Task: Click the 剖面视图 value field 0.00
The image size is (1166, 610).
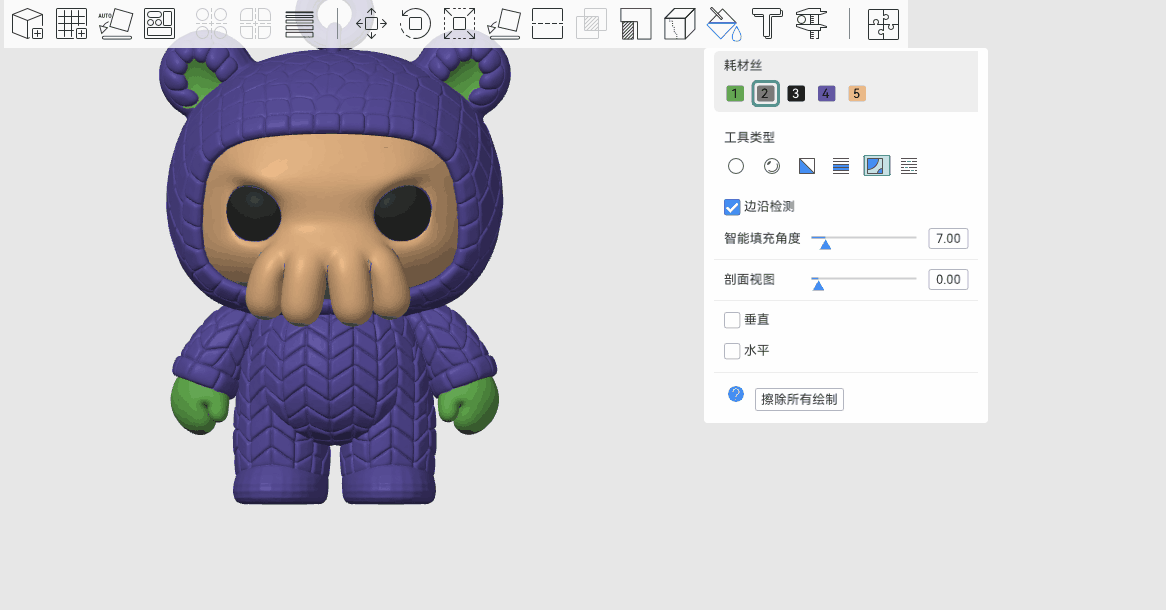Action: pyautogui.click(x=948, y=280)
